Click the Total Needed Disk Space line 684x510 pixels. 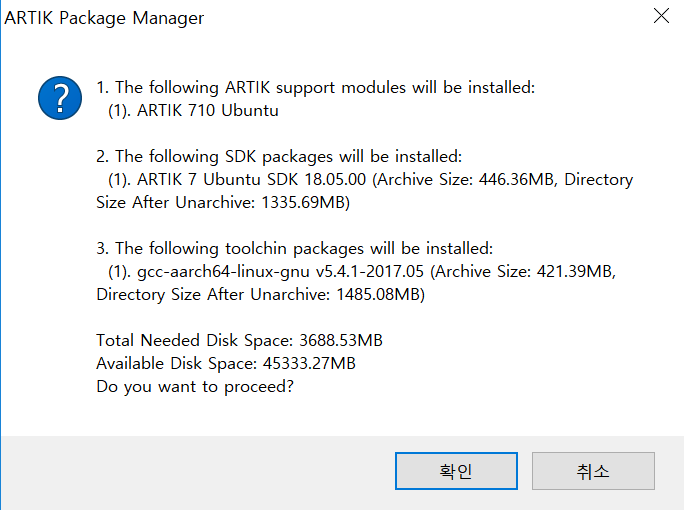click(x=239, y=340)
